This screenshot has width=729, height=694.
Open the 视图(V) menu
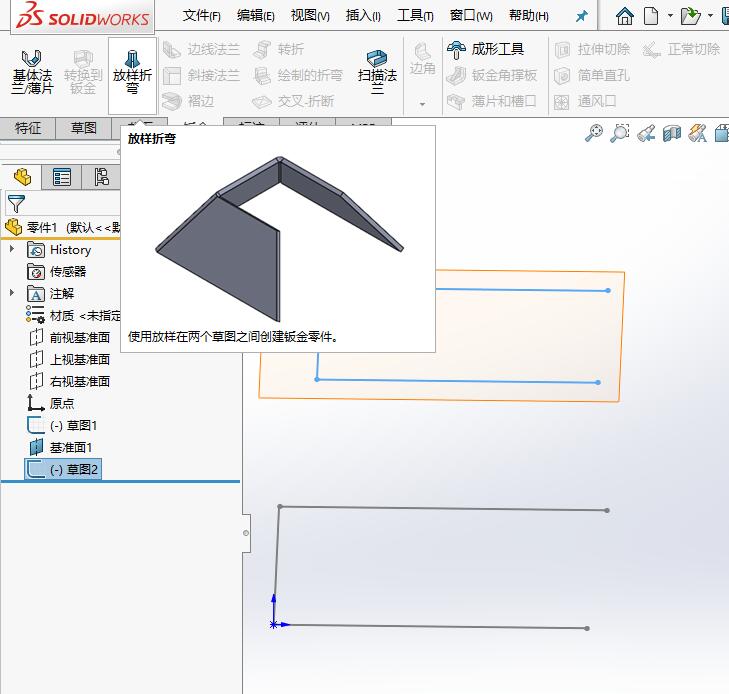310,16
